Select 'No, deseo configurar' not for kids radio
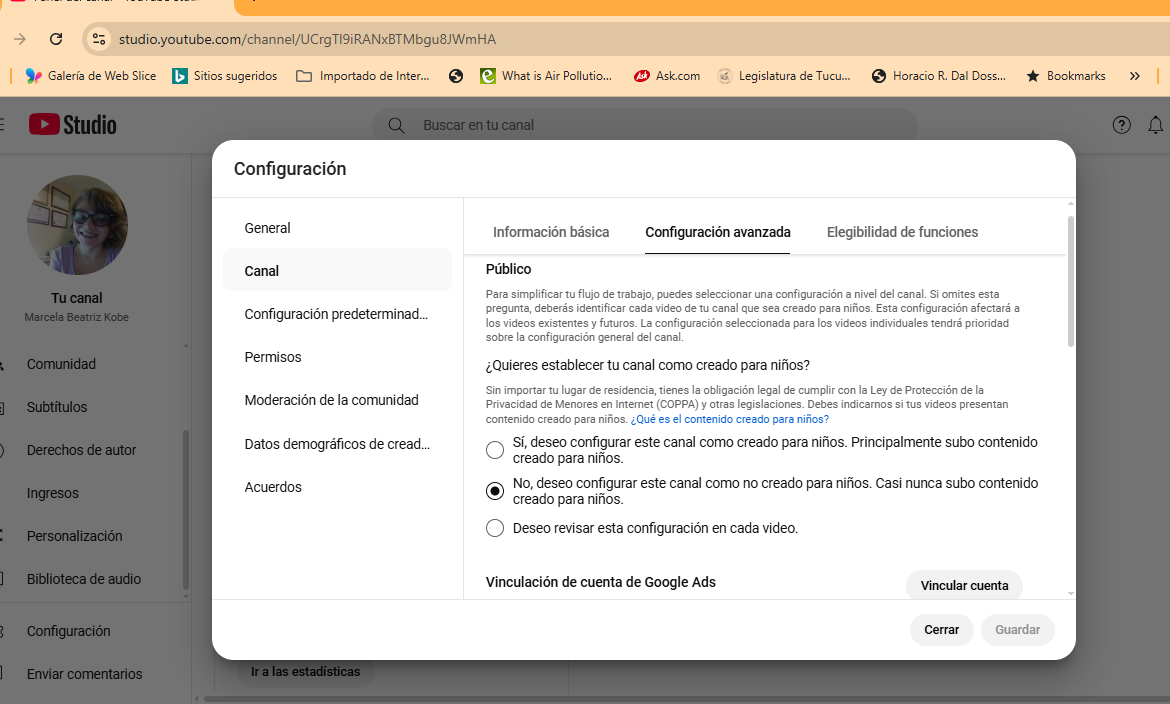Screen dimensions: 1170x704 pos(495,490)
